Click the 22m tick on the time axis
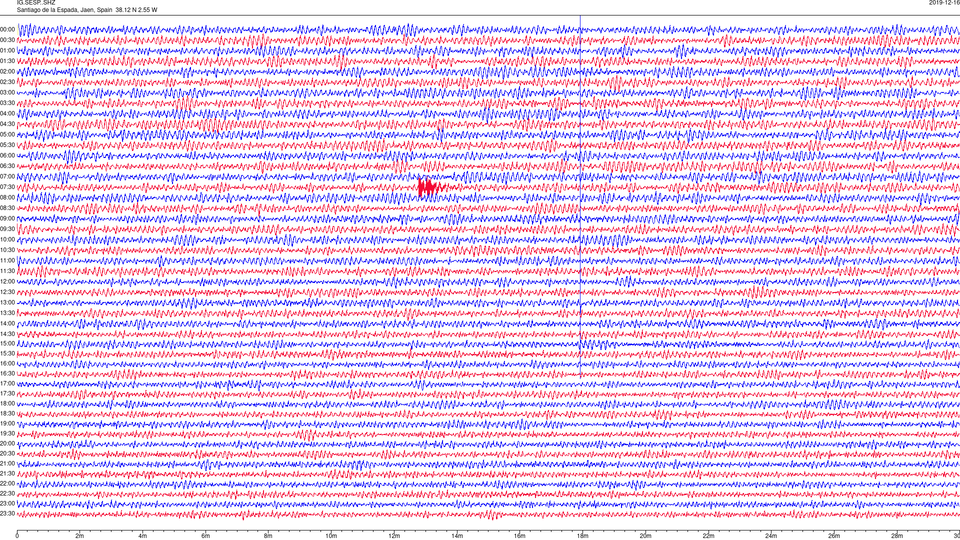Image resolution: width=960 pixels, height=540 pixels. click(x=708, y=536)
